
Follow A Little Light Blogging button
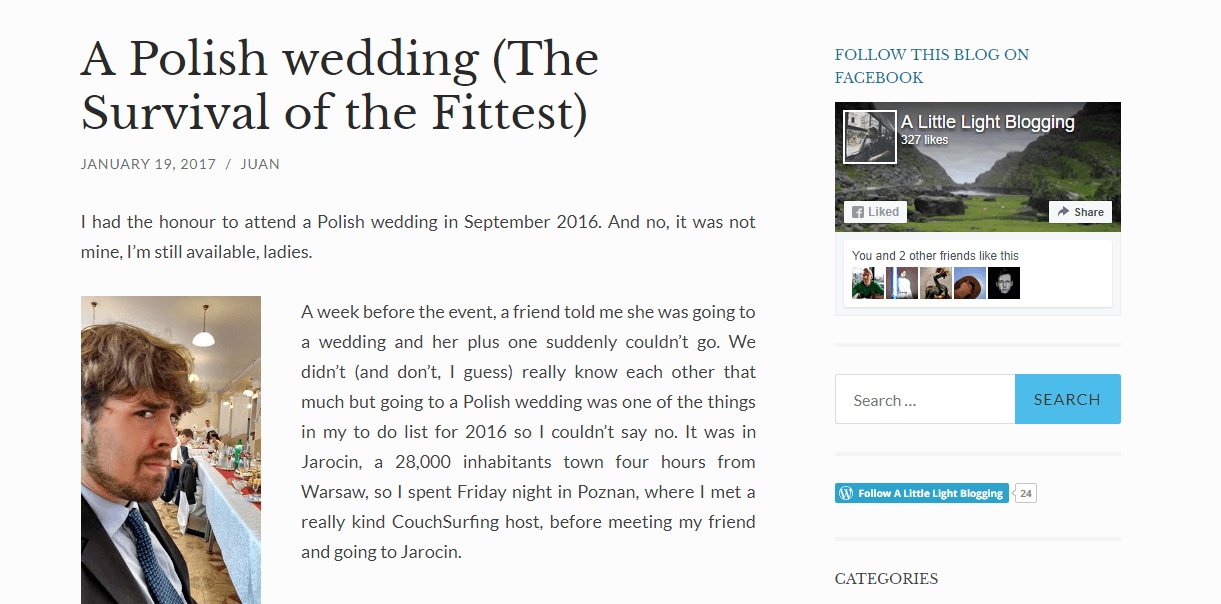point(922,493)
